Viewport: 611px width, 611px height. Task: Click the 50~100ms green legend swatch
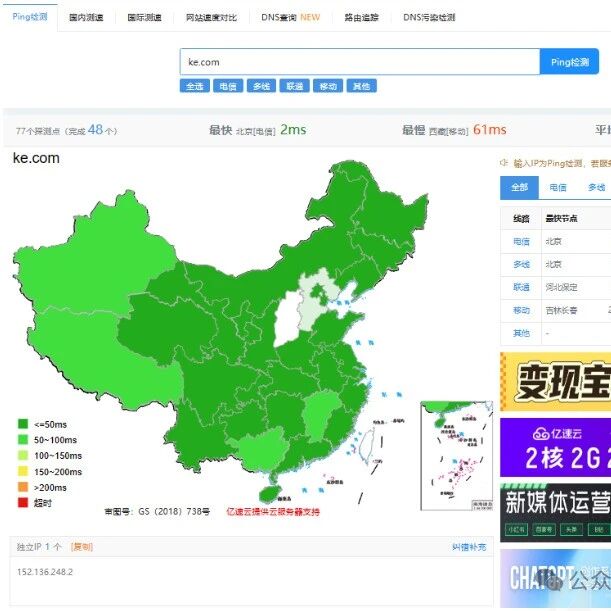tap(23, 440)
